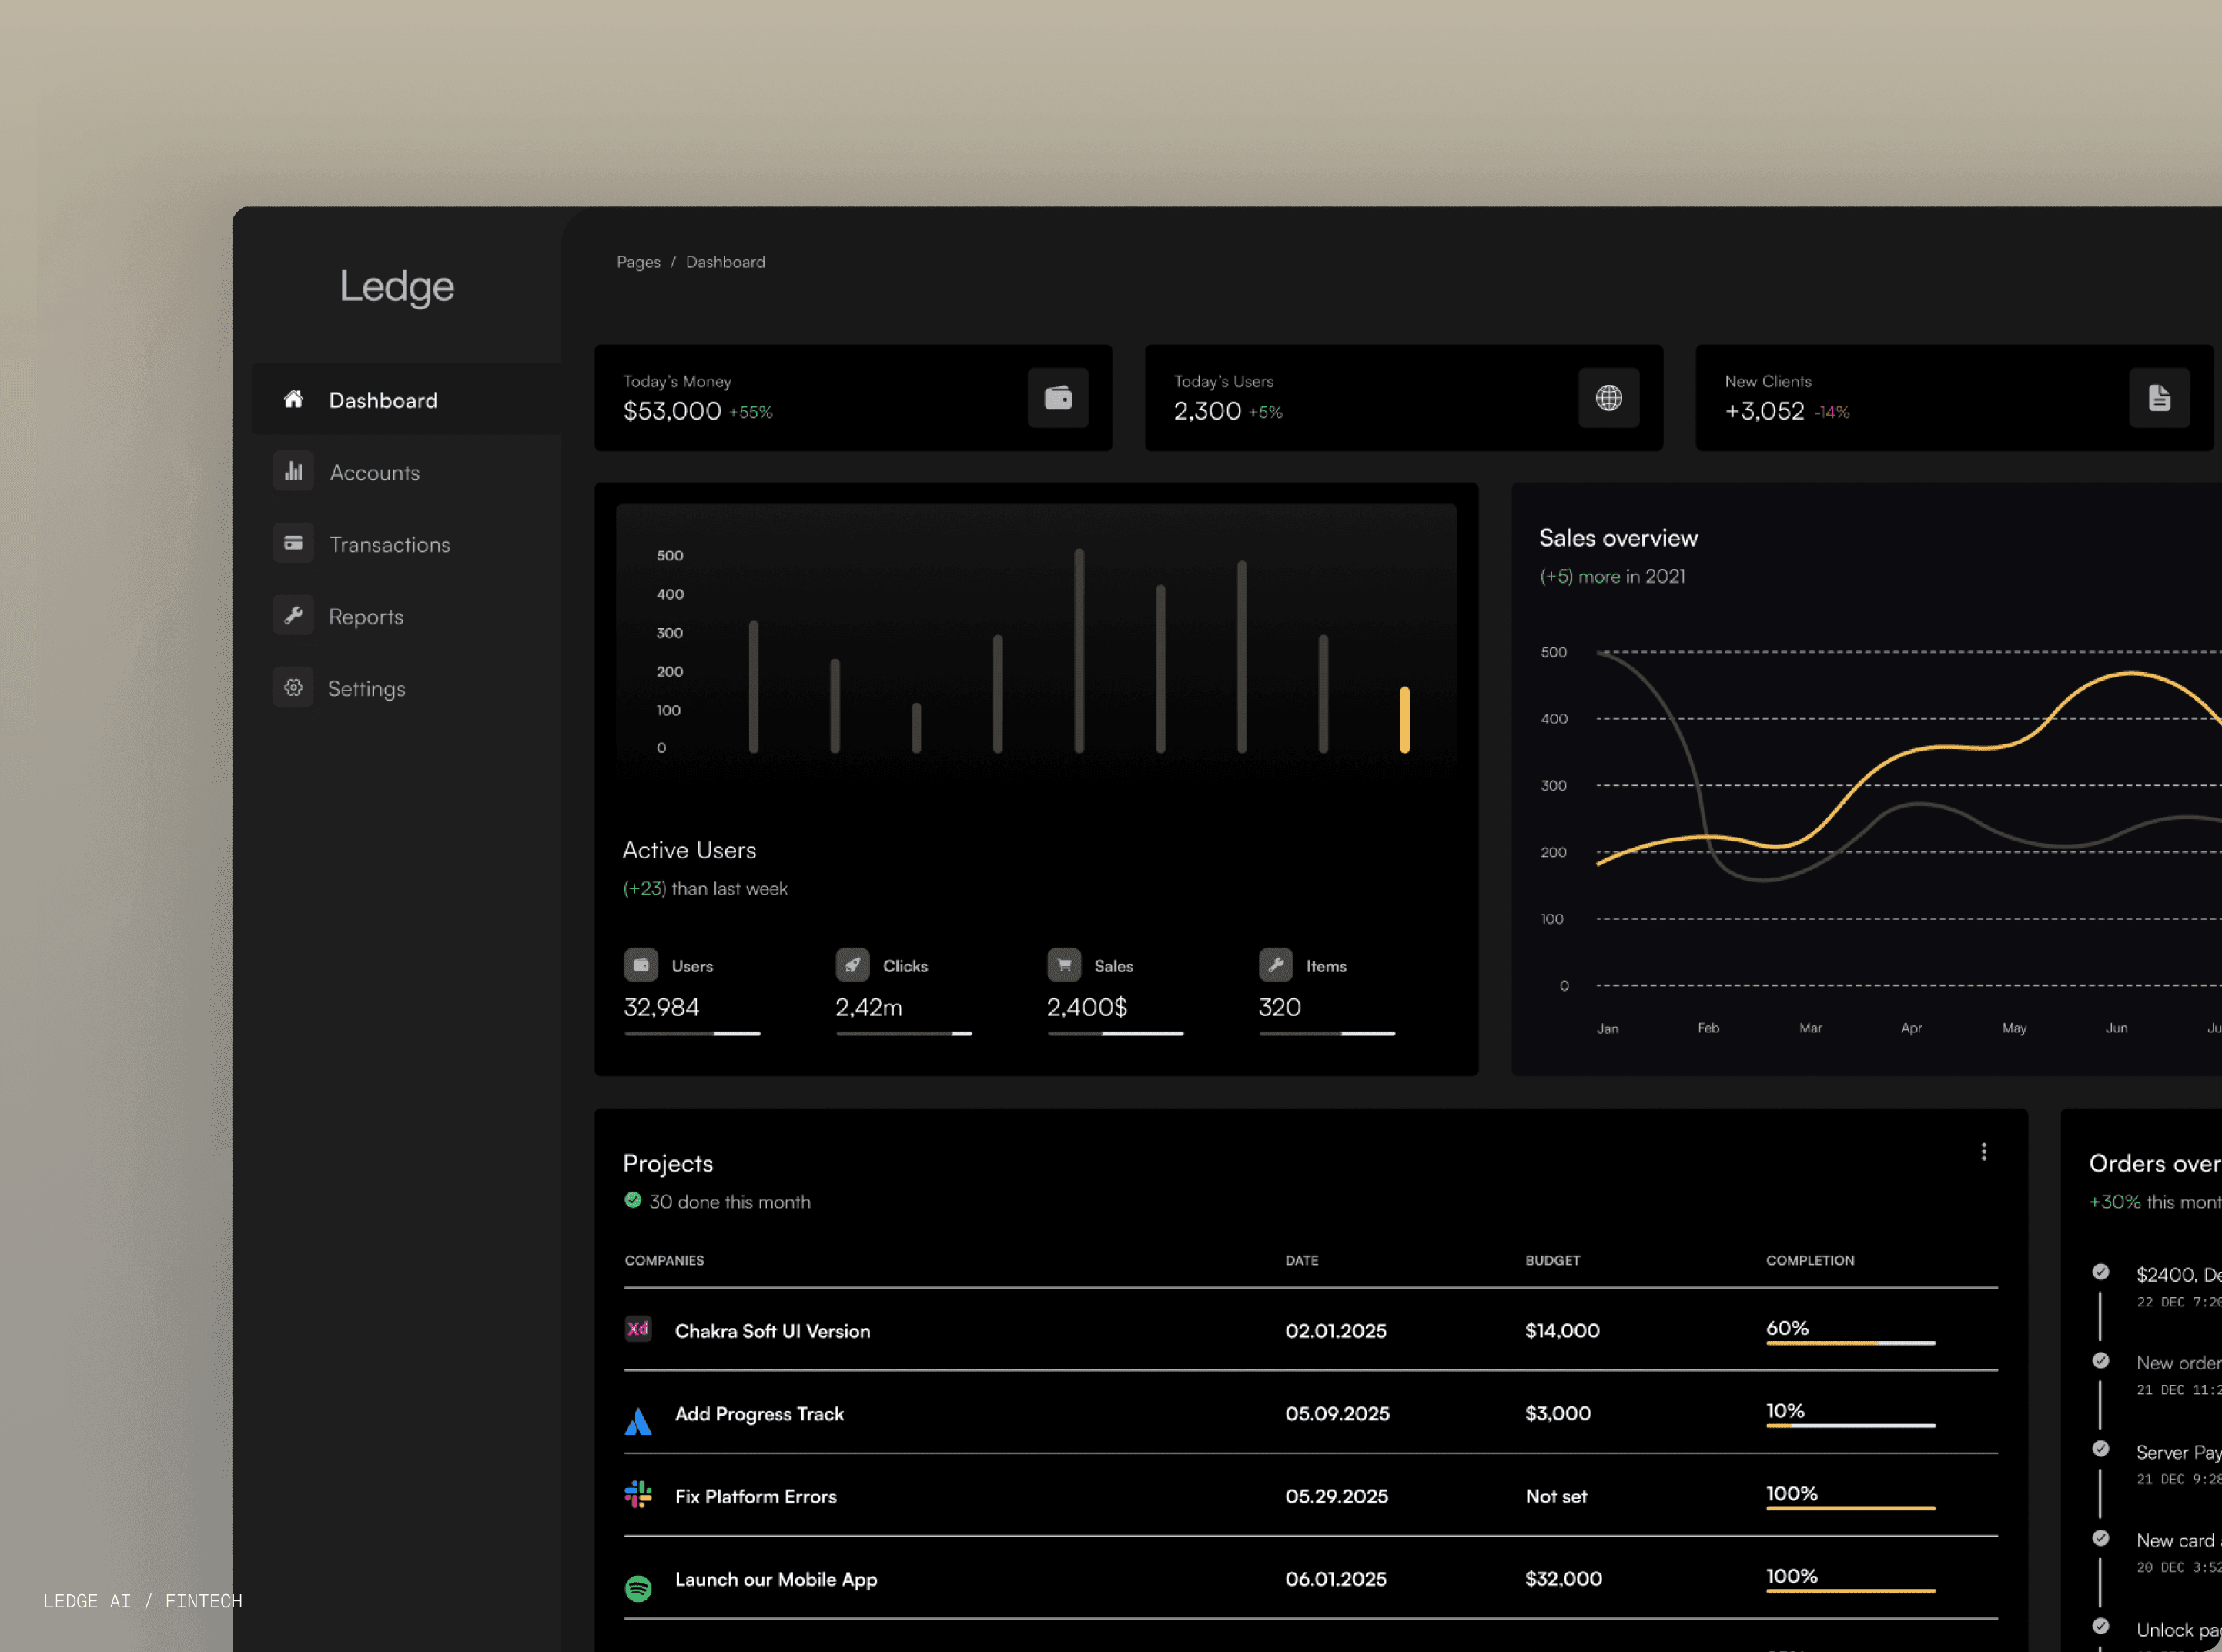Click the Accounts bar chart sidebar icon
Screen dimensions: 2222x1652
[x=293, y=471]
